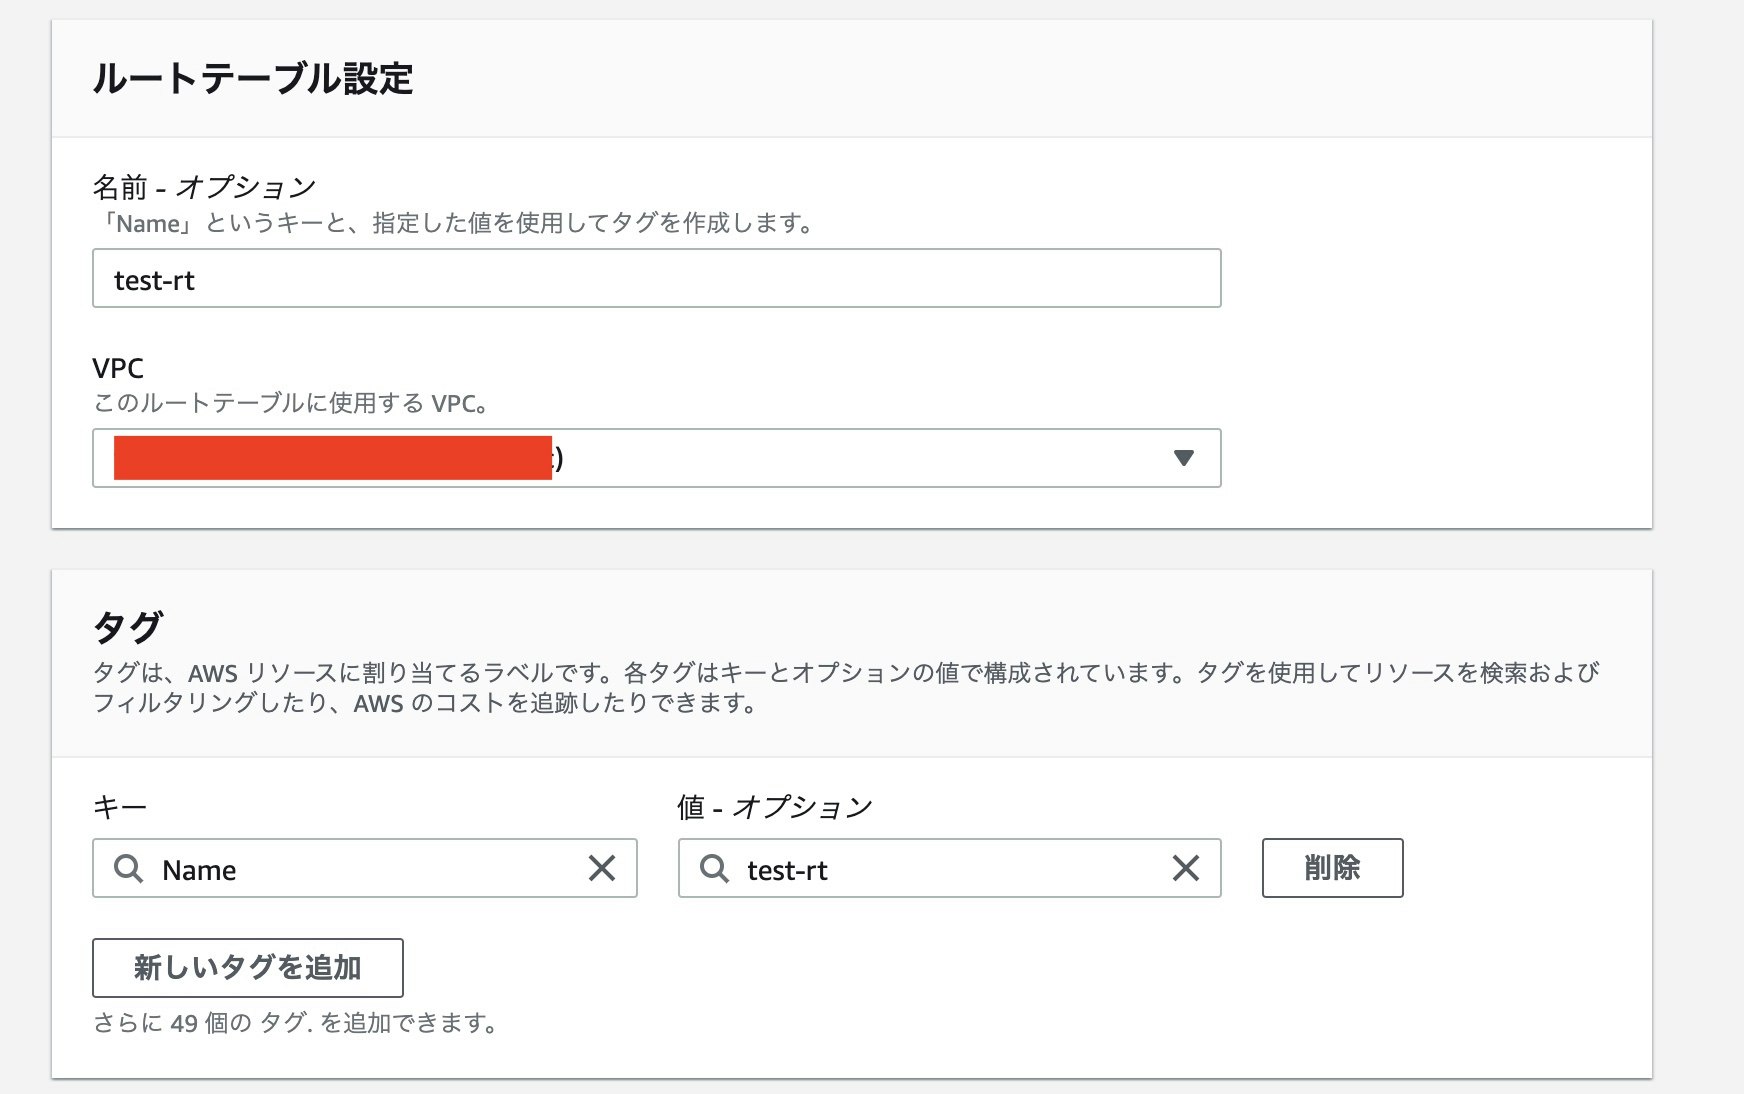Click the magnifier icon in the 値 field
Image resolution: width=1744 pixels, height=1094 pixels.
pyautogui.click(x=714, y=869)
